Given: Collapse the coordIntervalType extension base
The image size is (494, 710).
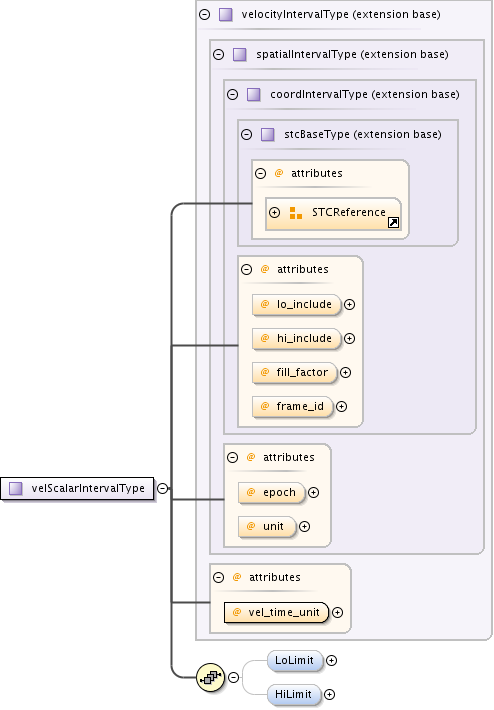Looking at the screenshot, I should [233, 95].
